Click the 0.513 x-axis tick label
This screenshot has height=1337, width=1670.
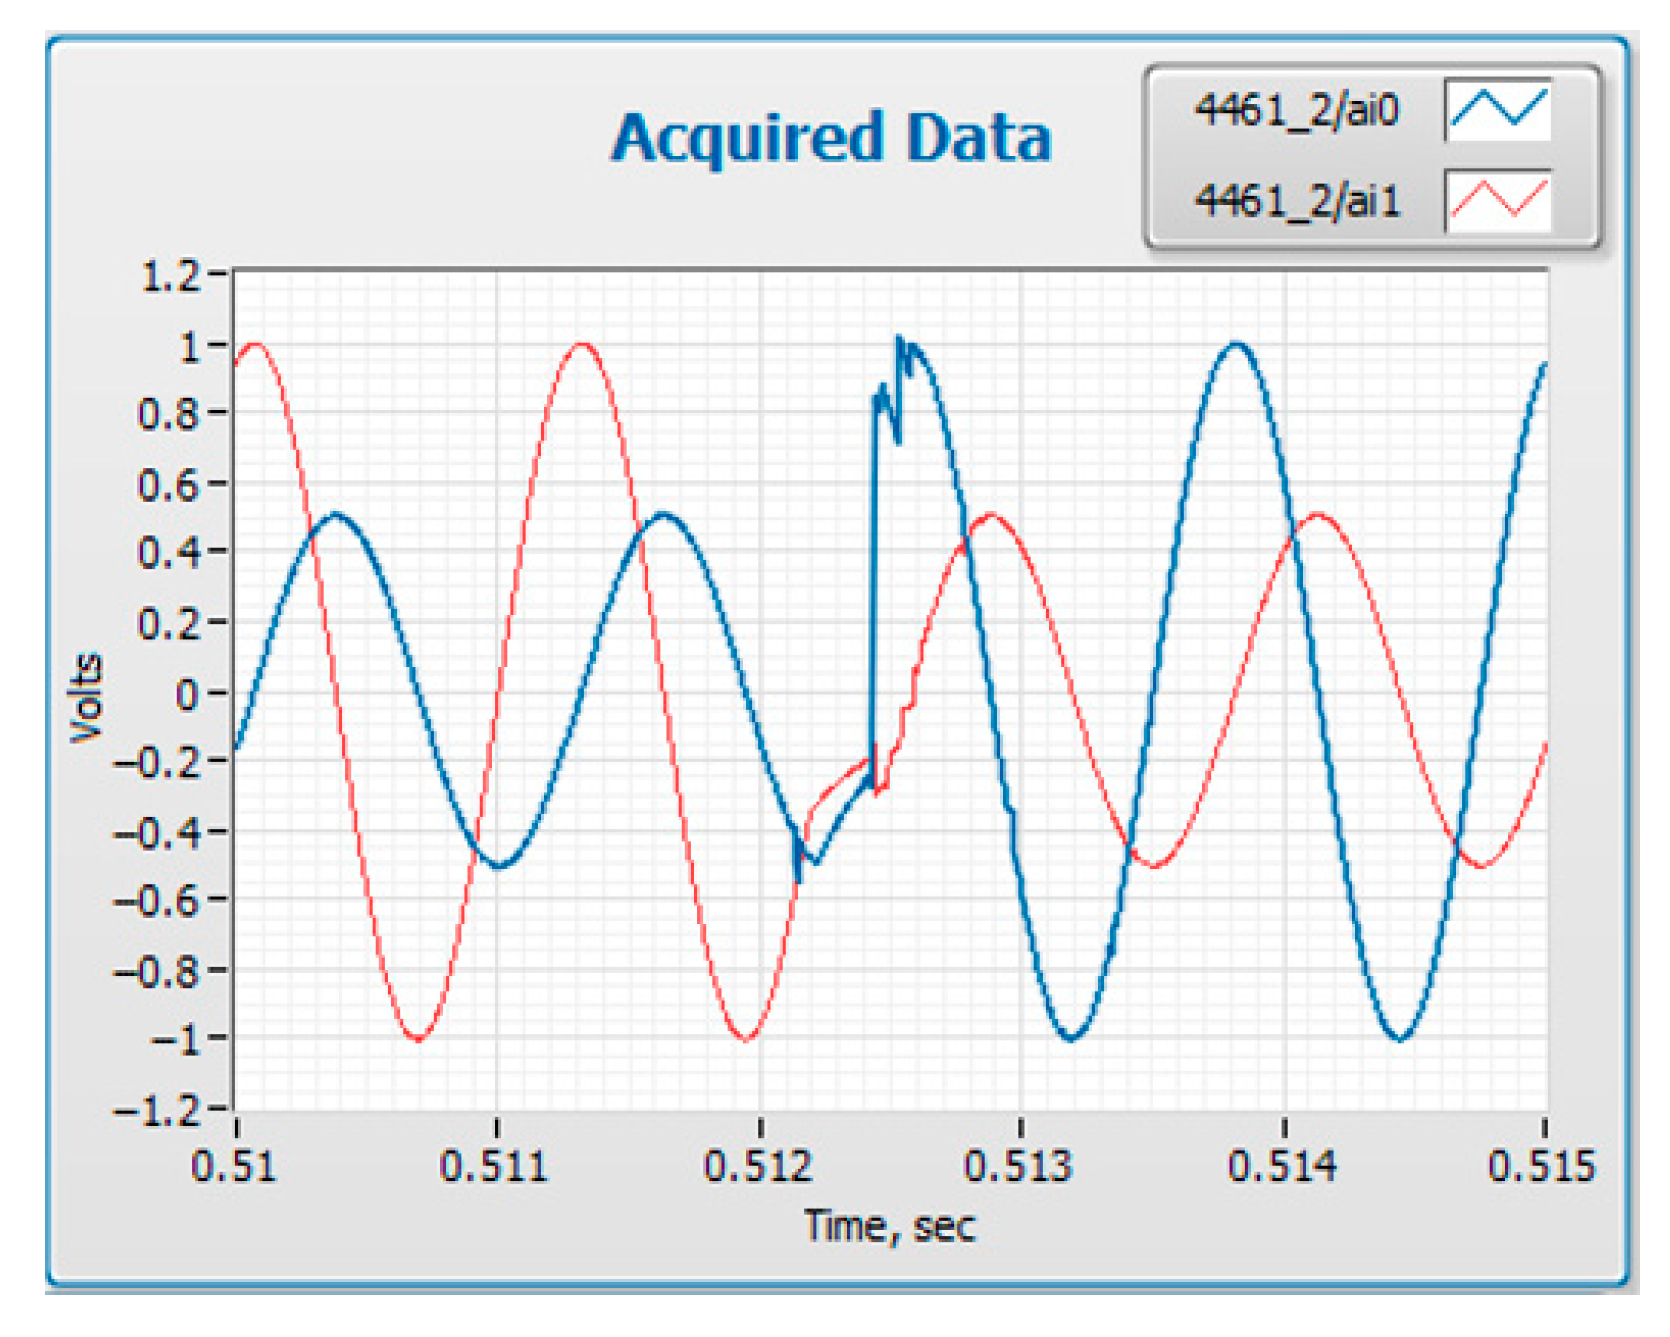click(x=1018, y=1165)
